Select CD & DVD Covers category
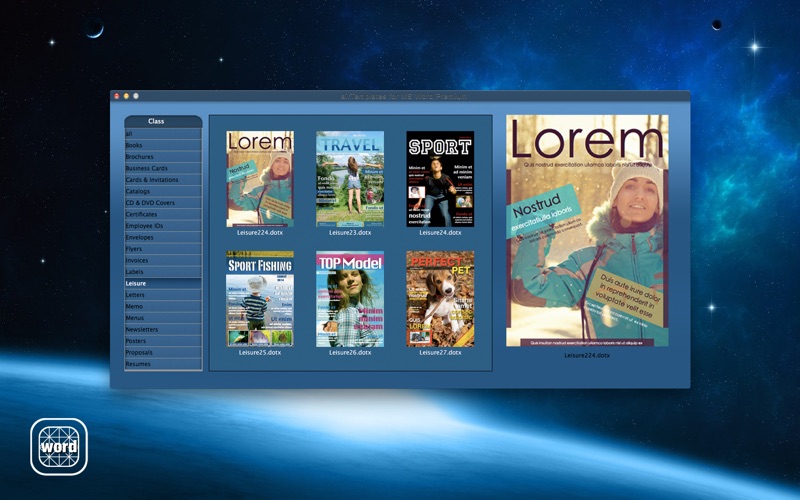The image size is (800, 500). [x=163, y=203]
